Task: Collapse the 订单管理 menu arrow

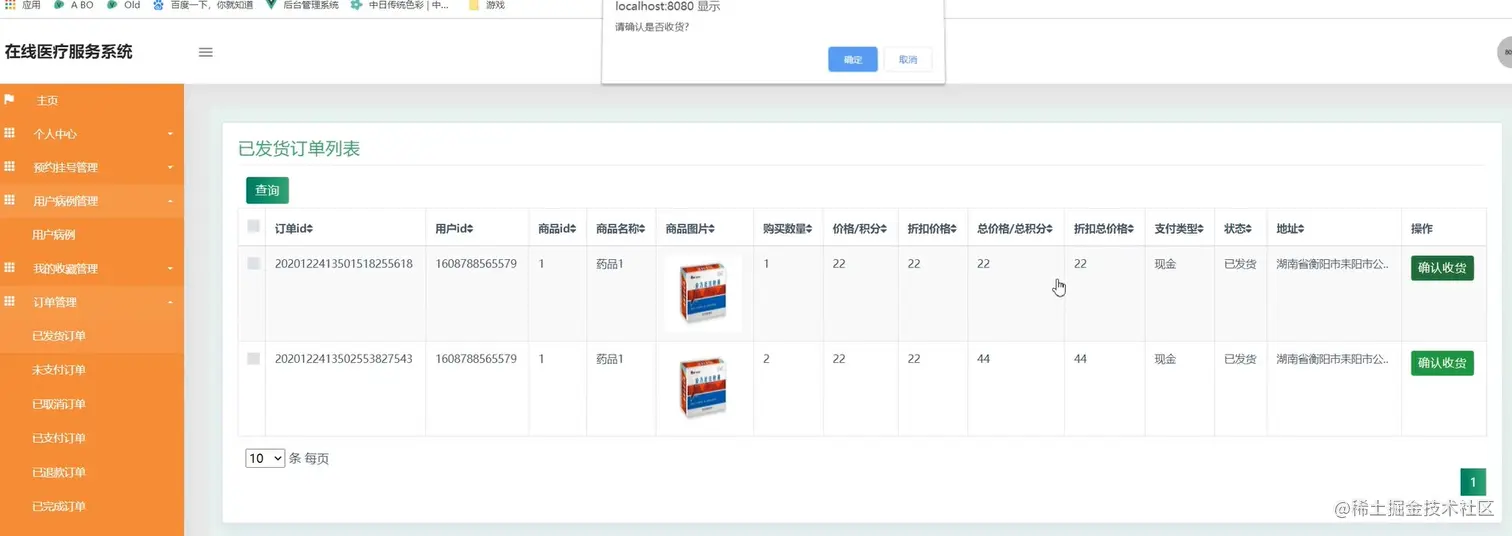Action: pos(170,302)
